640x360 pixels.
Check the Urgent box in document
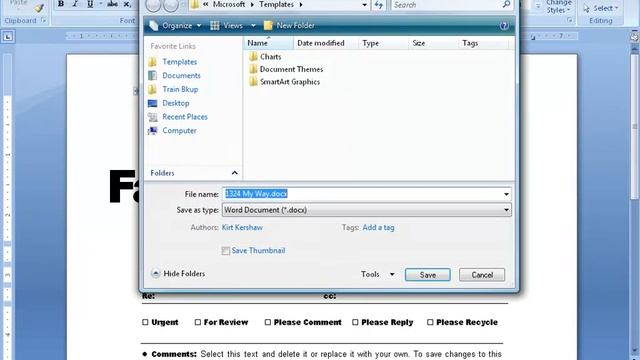pyautogui.click(x=145, y=322)
